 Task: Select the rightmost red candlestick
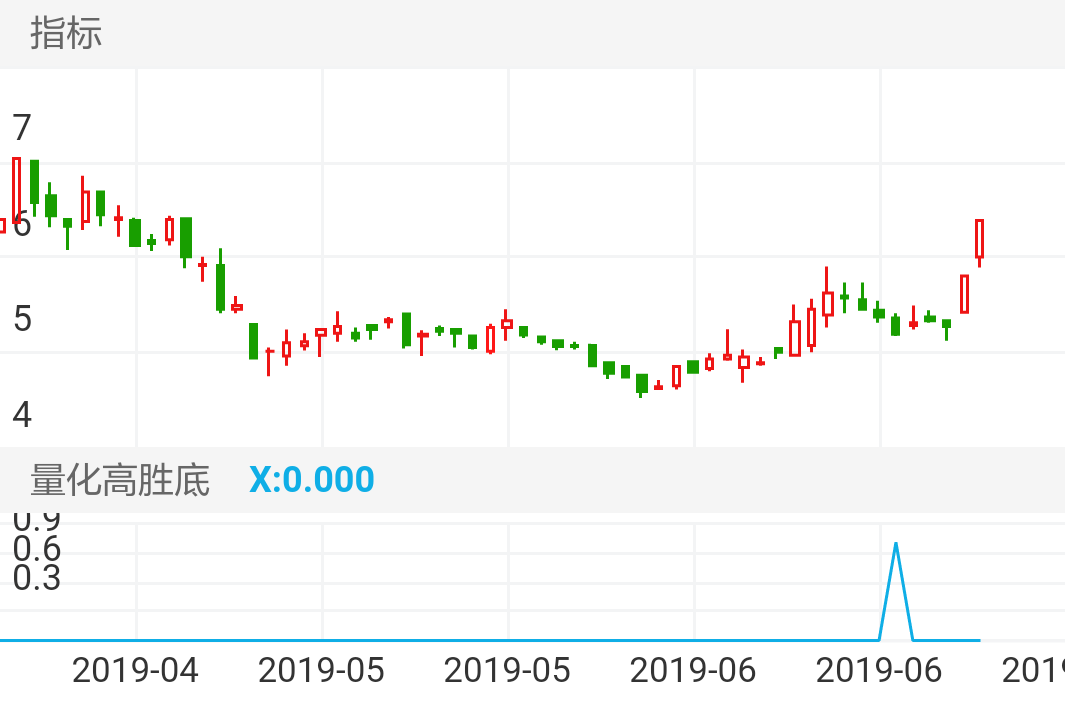980,240
